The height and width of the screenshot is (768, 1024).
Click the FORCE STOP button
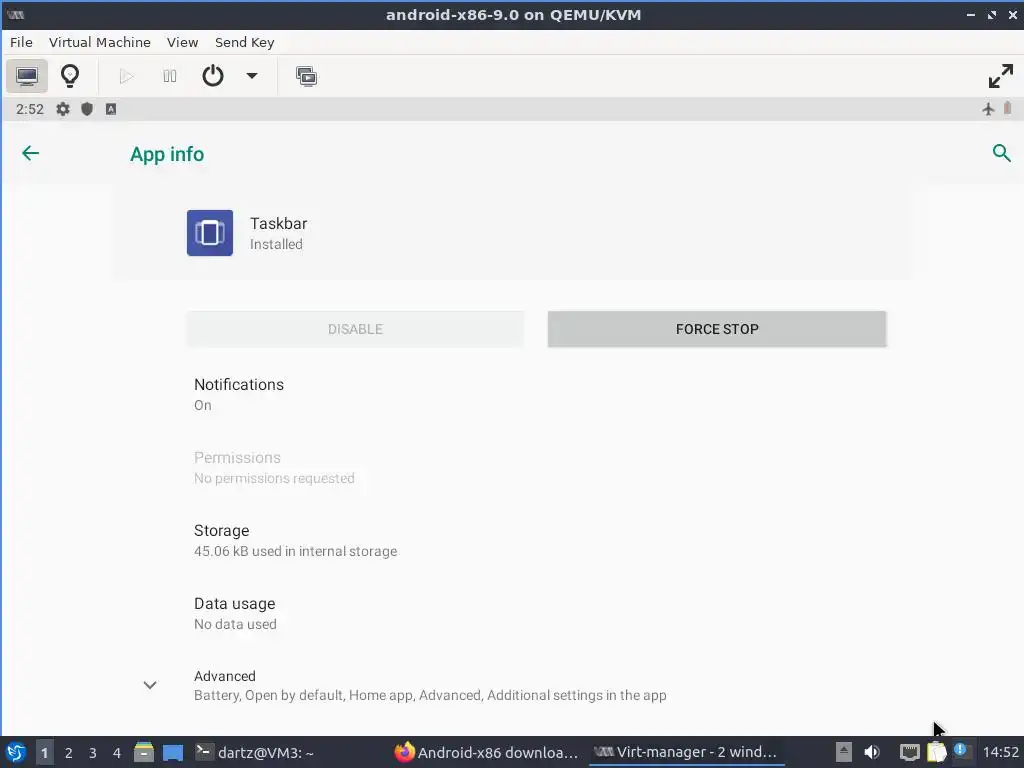tap(716, 329)
